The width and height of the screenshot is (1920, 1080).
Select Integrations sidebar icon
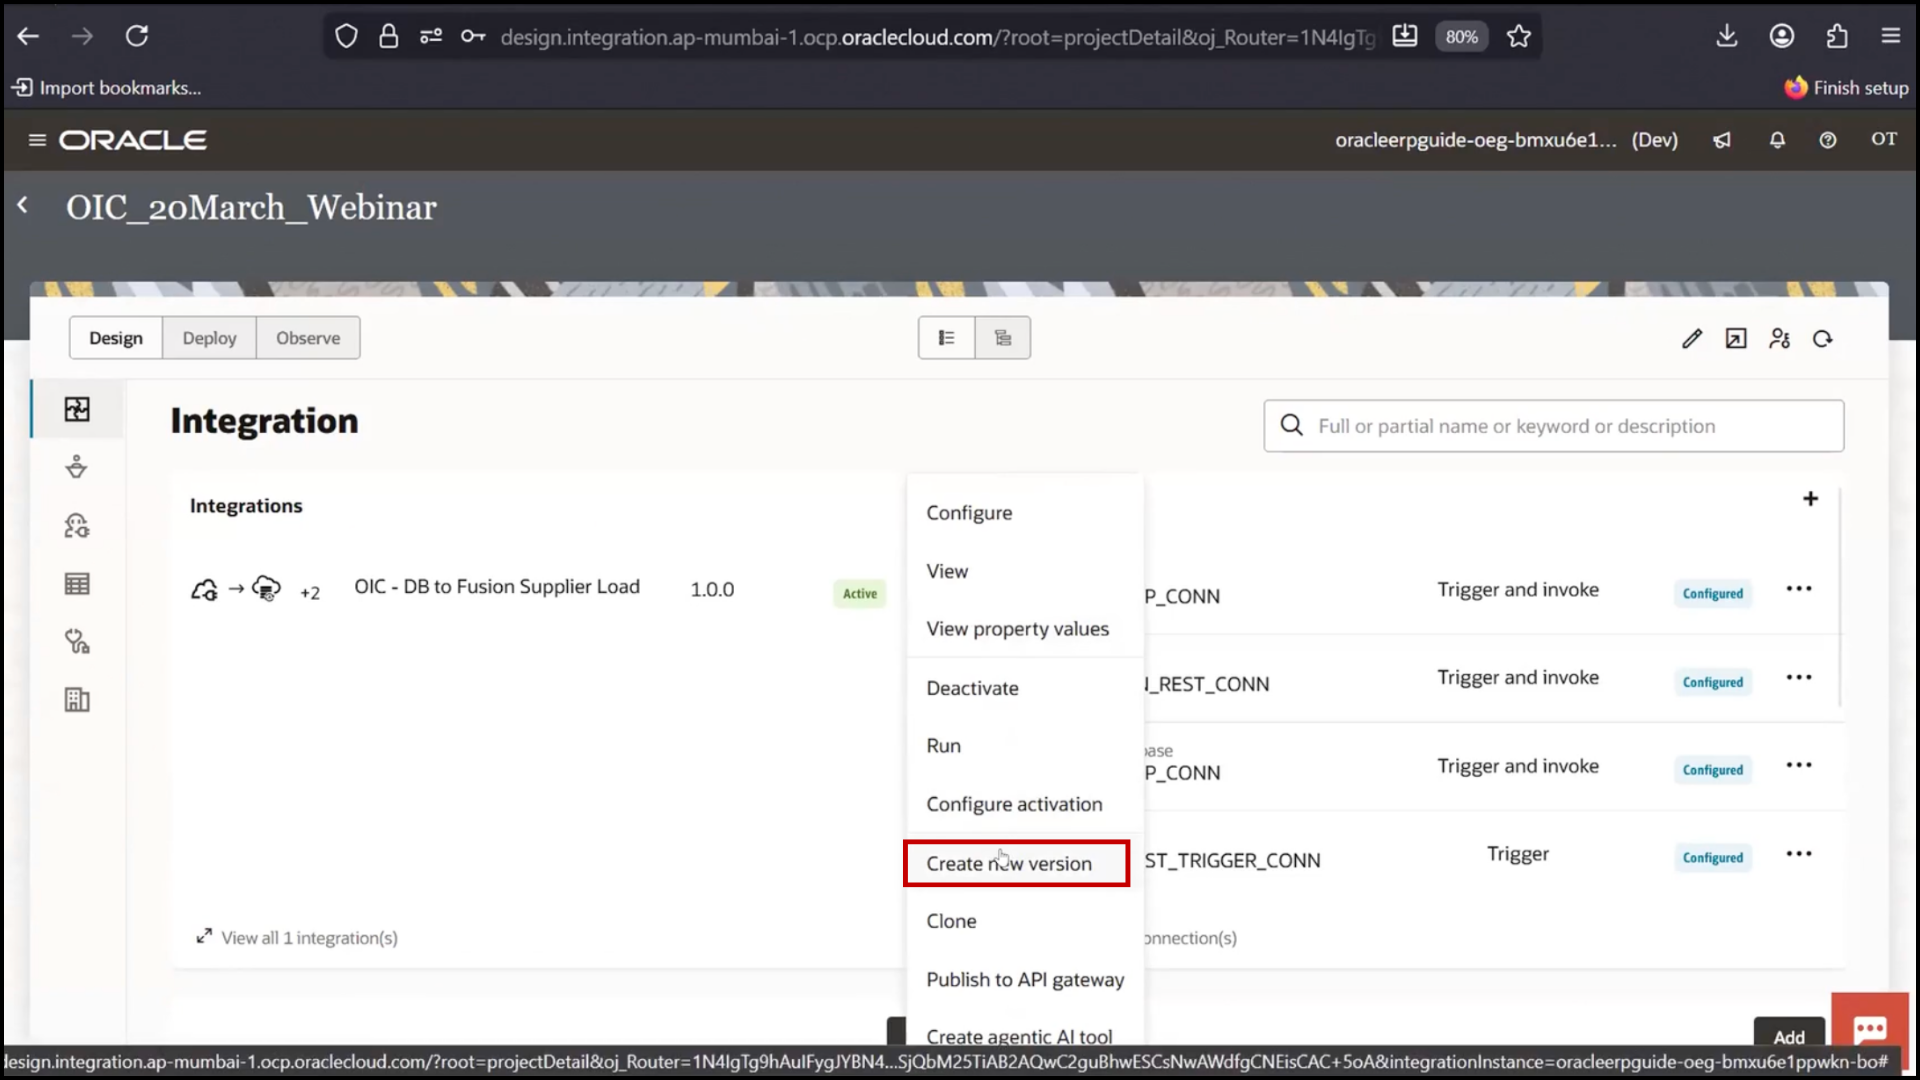coord(77,409)
